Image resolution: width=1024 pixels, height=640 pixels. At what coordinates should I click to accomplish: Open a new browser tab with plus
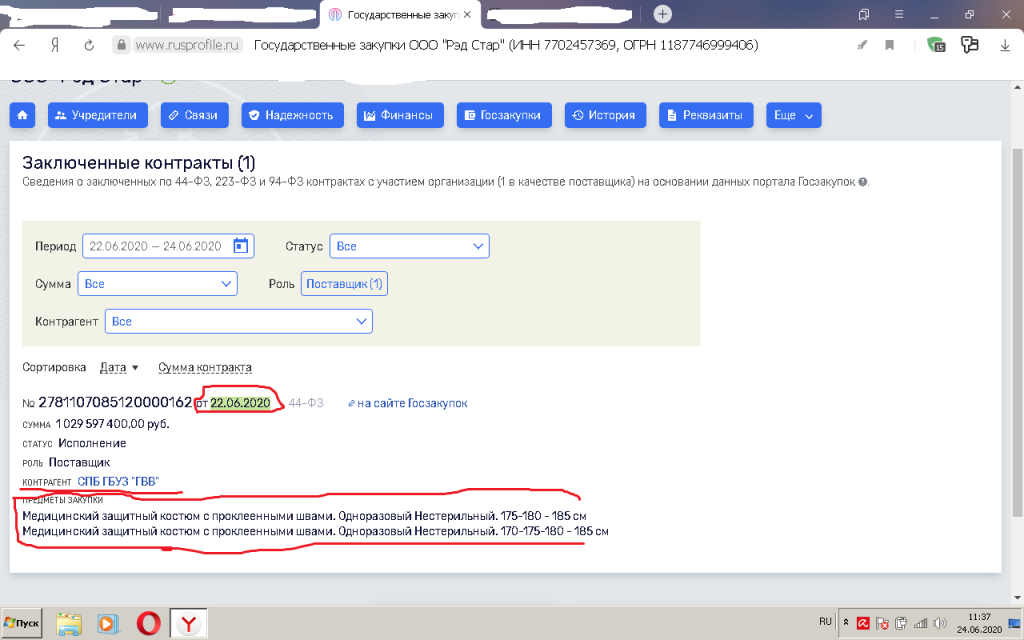pos(662,14)
